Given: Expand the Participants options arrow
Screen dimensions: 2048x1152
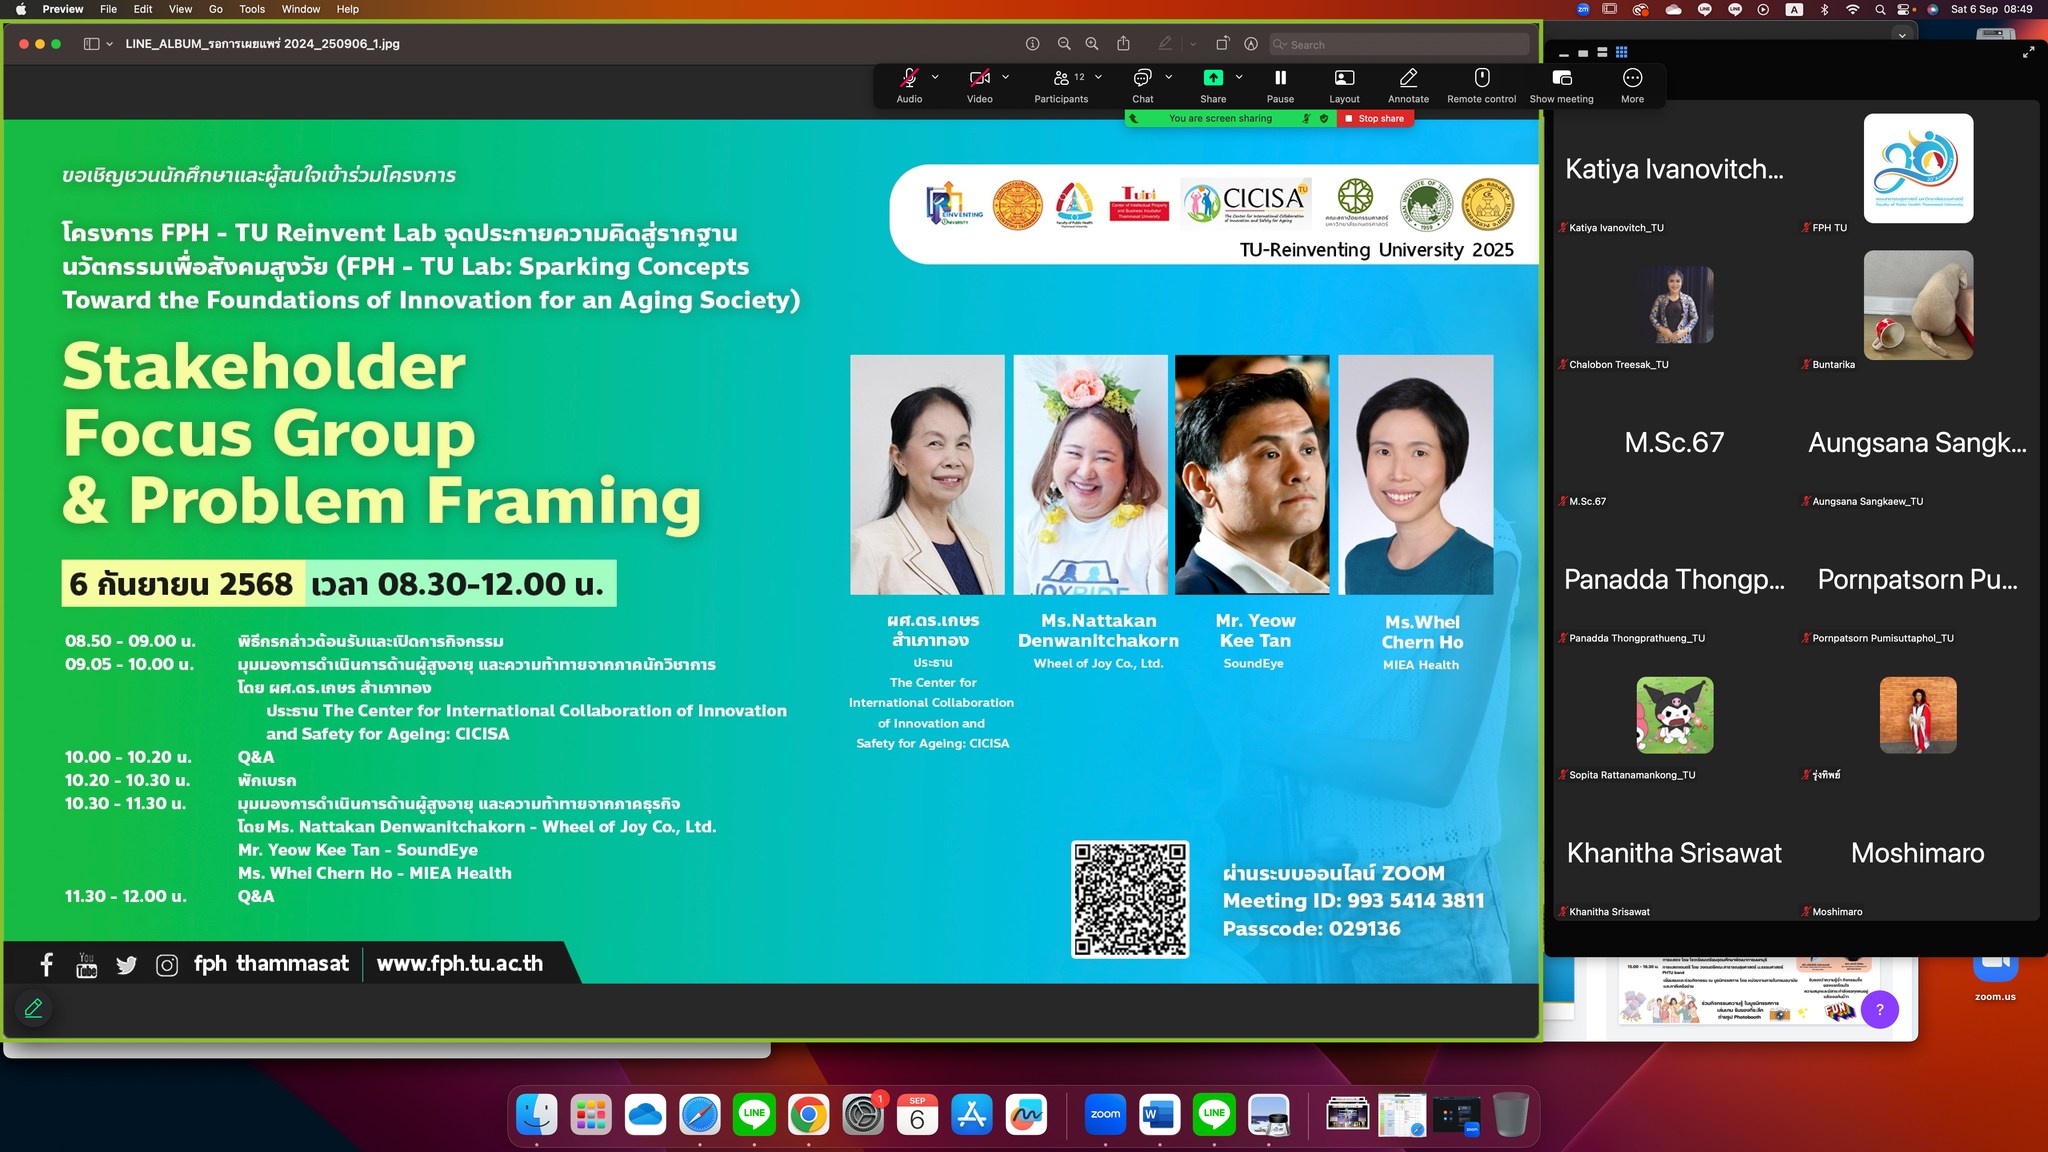Looking at the screenshot, I should coord(1098,77).
